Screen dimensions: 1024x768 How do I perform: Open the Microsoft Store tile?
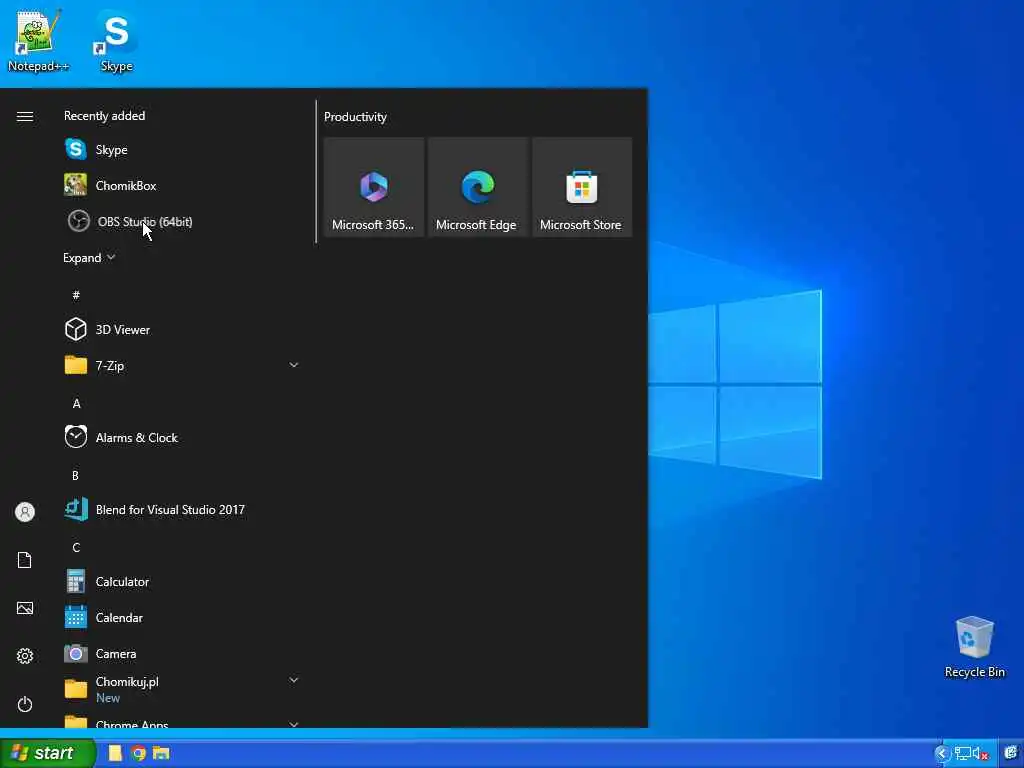[582, 187]
